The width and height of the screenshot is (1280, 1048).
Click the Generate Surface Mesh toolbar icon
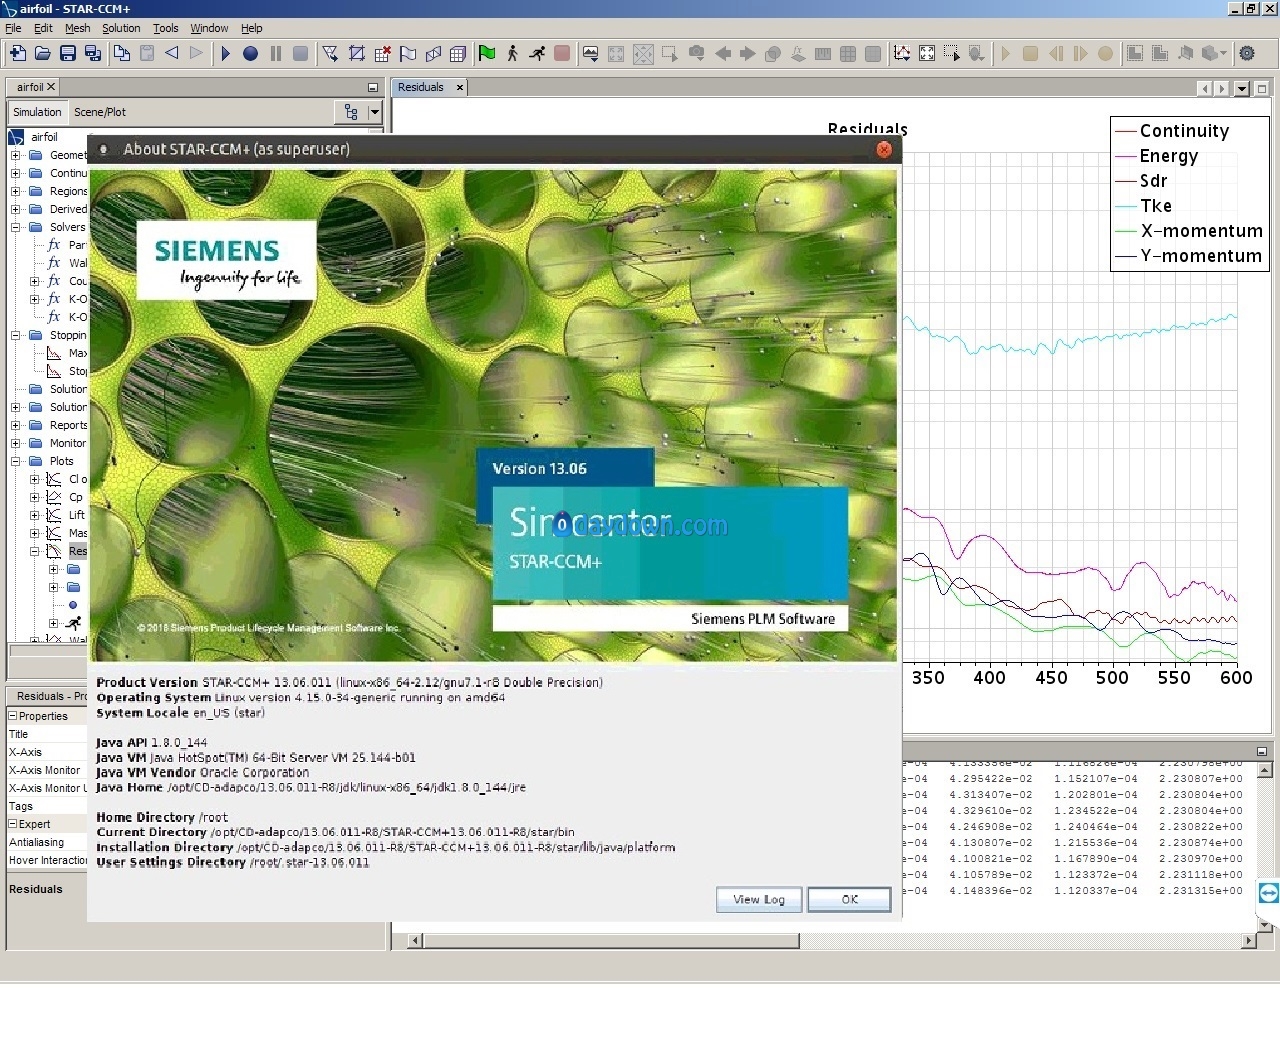point(330,53)
